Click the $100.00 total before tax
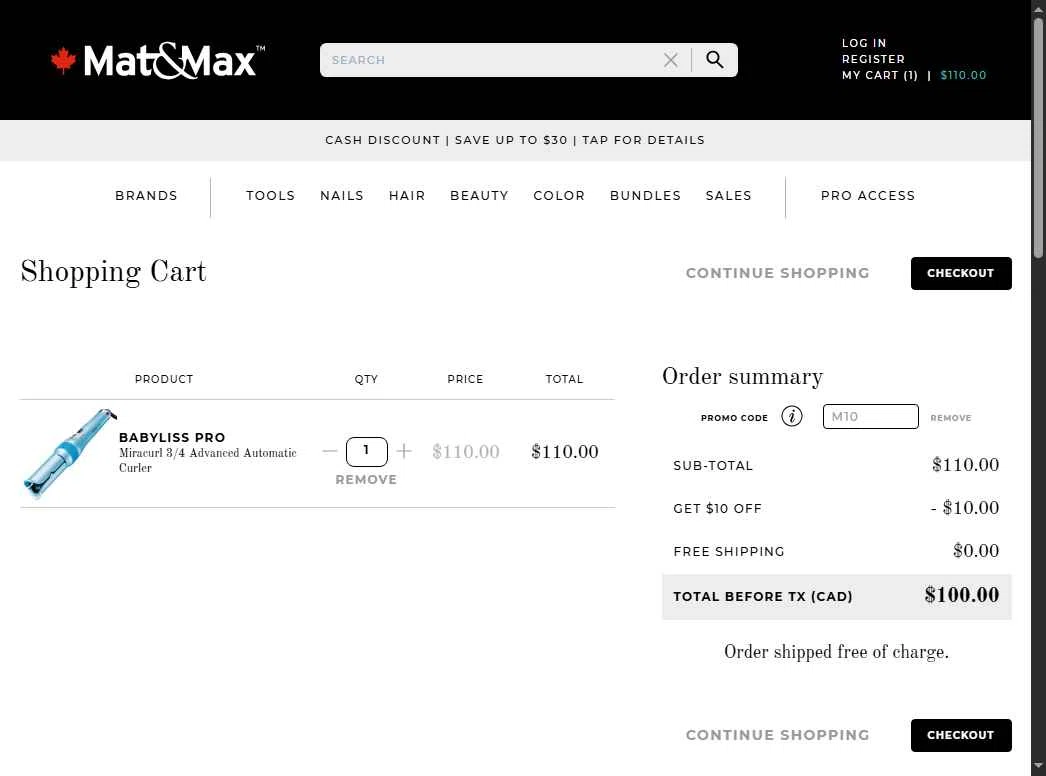Screen dimensions: 1046x776 (x=961, y=595)
